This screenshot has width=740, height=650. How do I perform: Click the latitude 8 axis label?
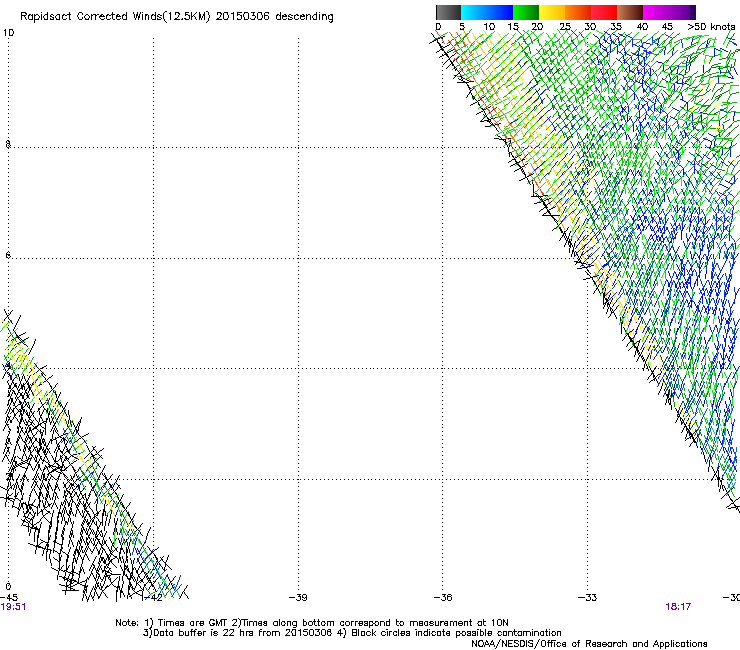coord(8,144)
